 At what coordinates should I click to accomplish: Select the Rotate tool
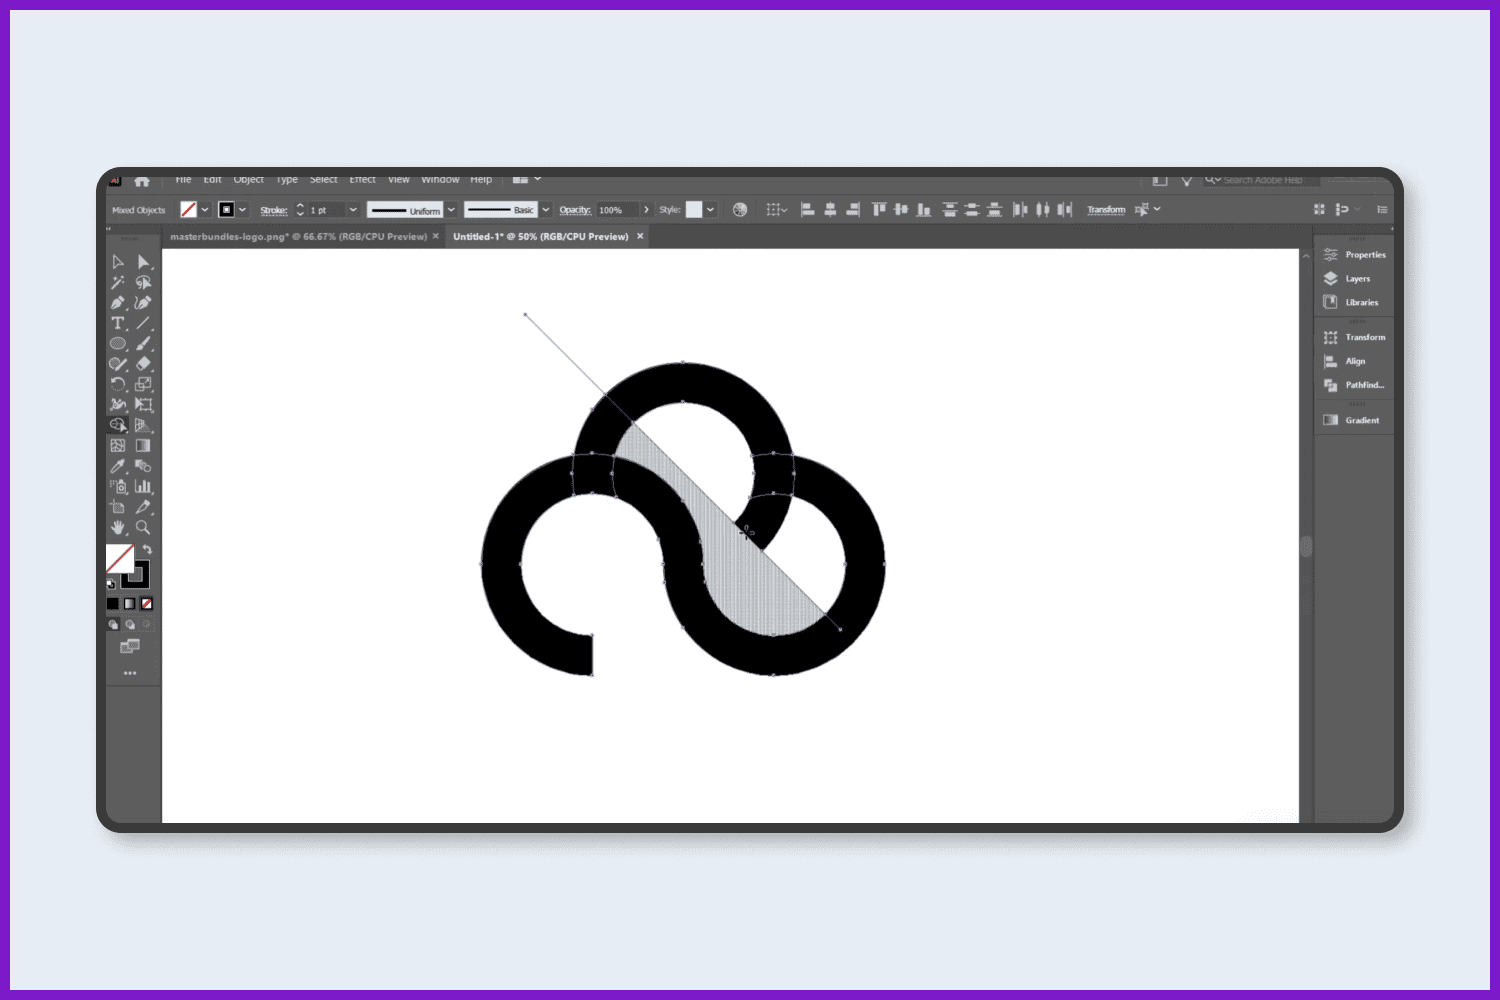point(118,384)
